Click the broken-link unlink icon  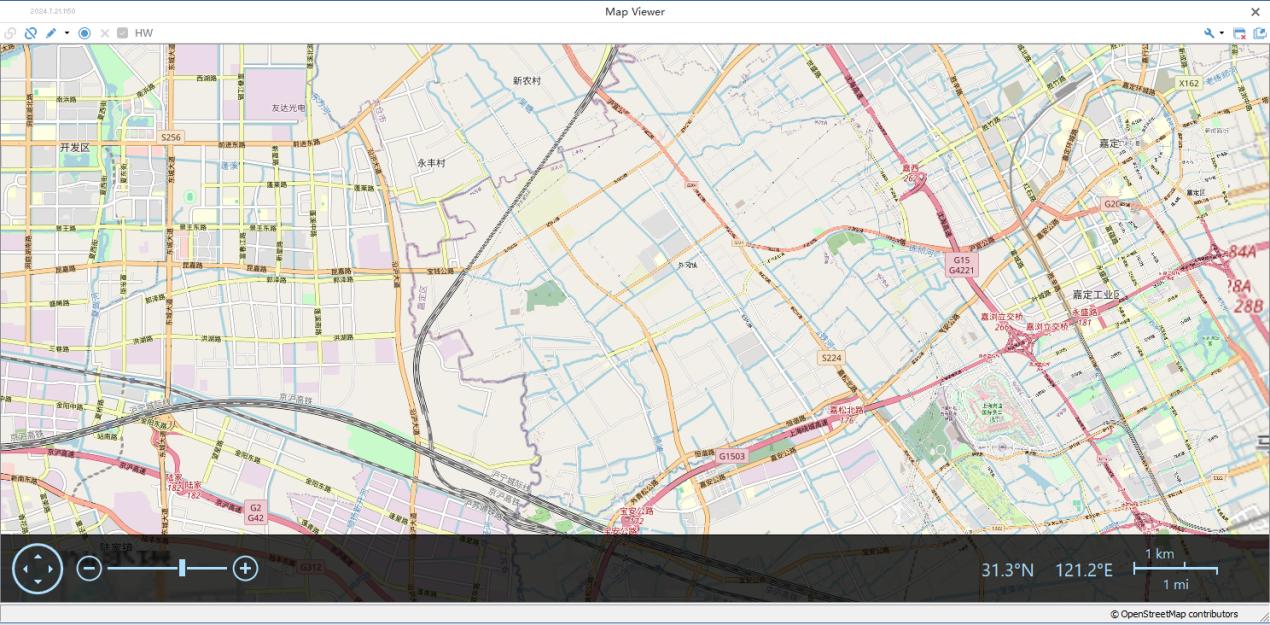click(31, 33)
